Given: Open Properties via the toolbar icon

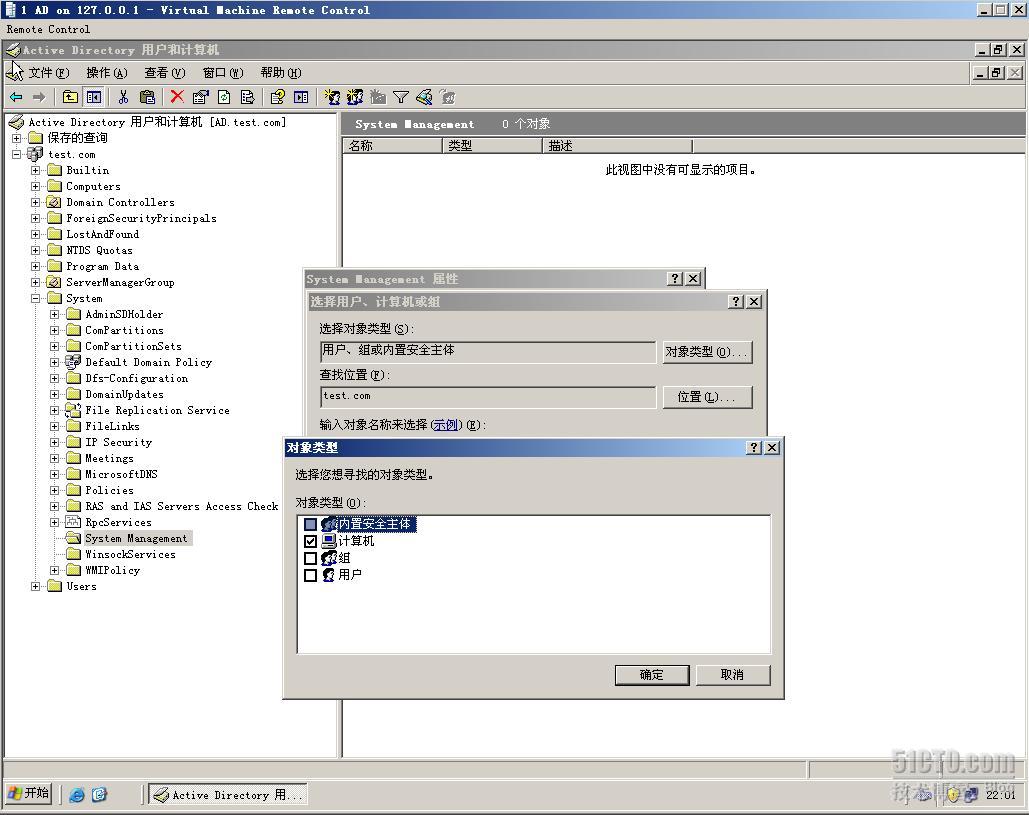Looking at the screenshot, I should (x=200, y=97).
